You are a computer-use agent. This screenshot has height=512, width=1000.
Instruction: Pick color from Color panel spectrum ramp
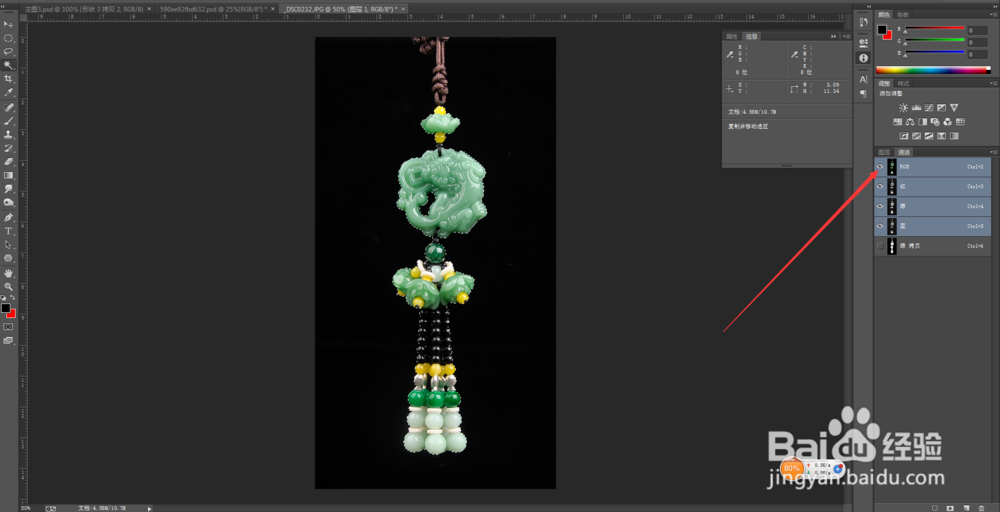[x=932, y=70]
